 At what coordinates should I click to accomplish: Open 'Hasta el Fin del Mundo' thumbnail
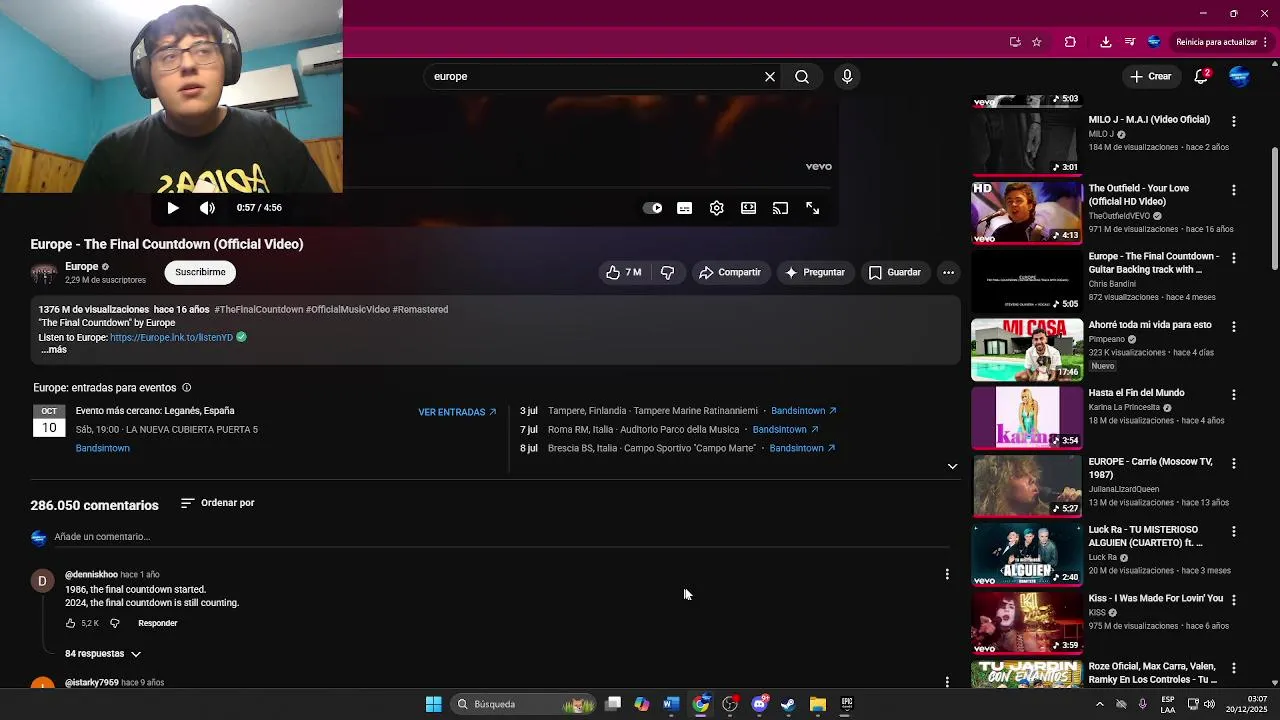1027,418
